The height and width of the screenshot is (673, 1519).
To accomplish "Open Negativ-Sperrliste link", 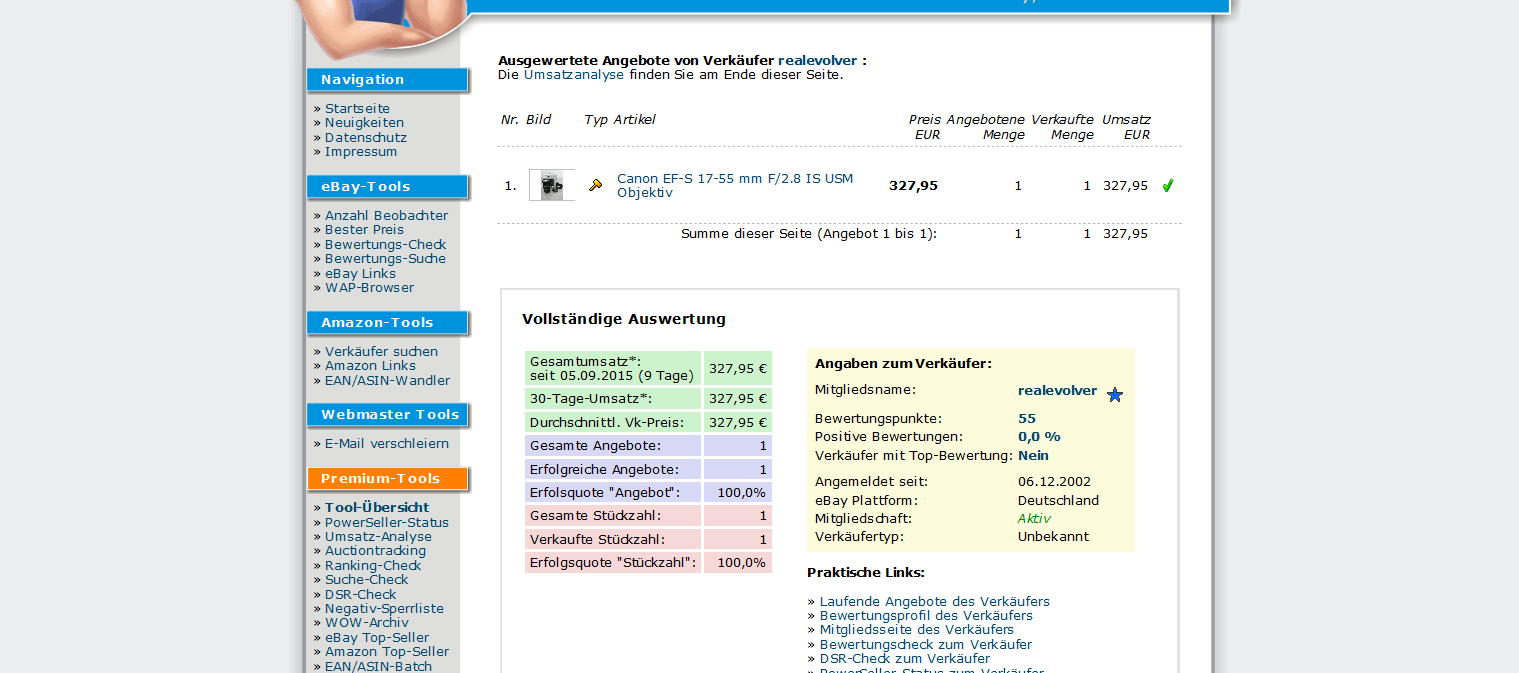I will pos(384,608).
